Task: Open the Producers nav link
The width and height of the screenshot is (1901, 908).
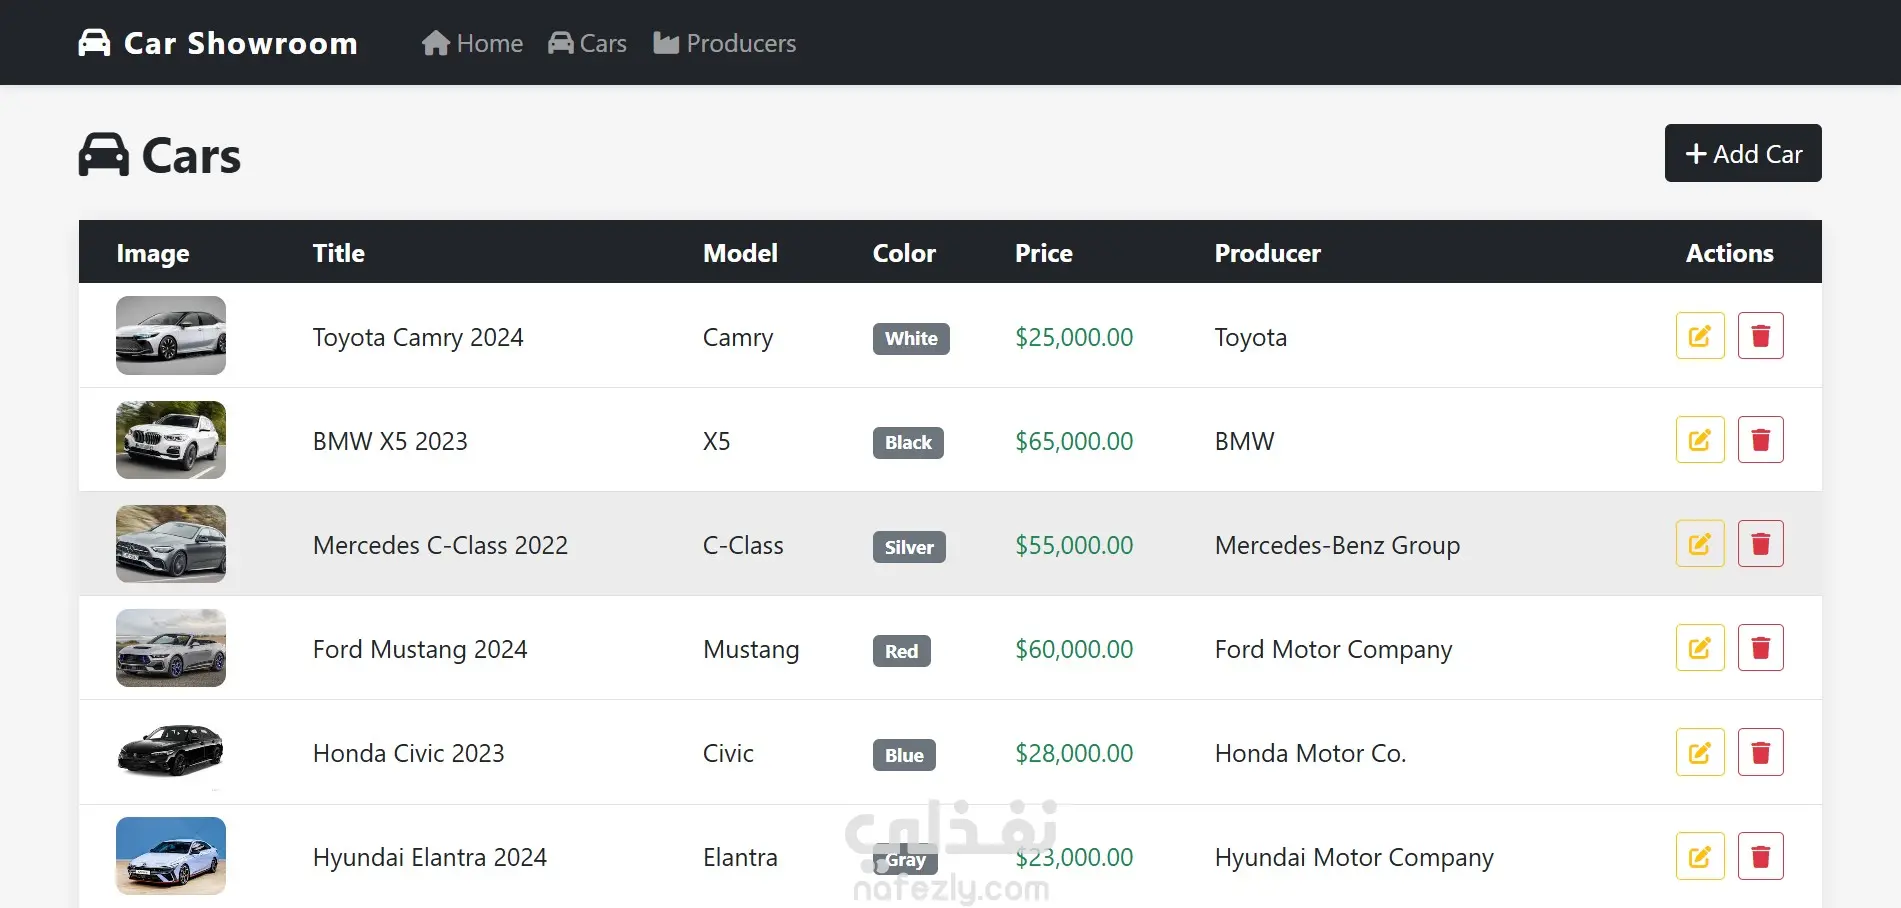Action: point(725,43)
